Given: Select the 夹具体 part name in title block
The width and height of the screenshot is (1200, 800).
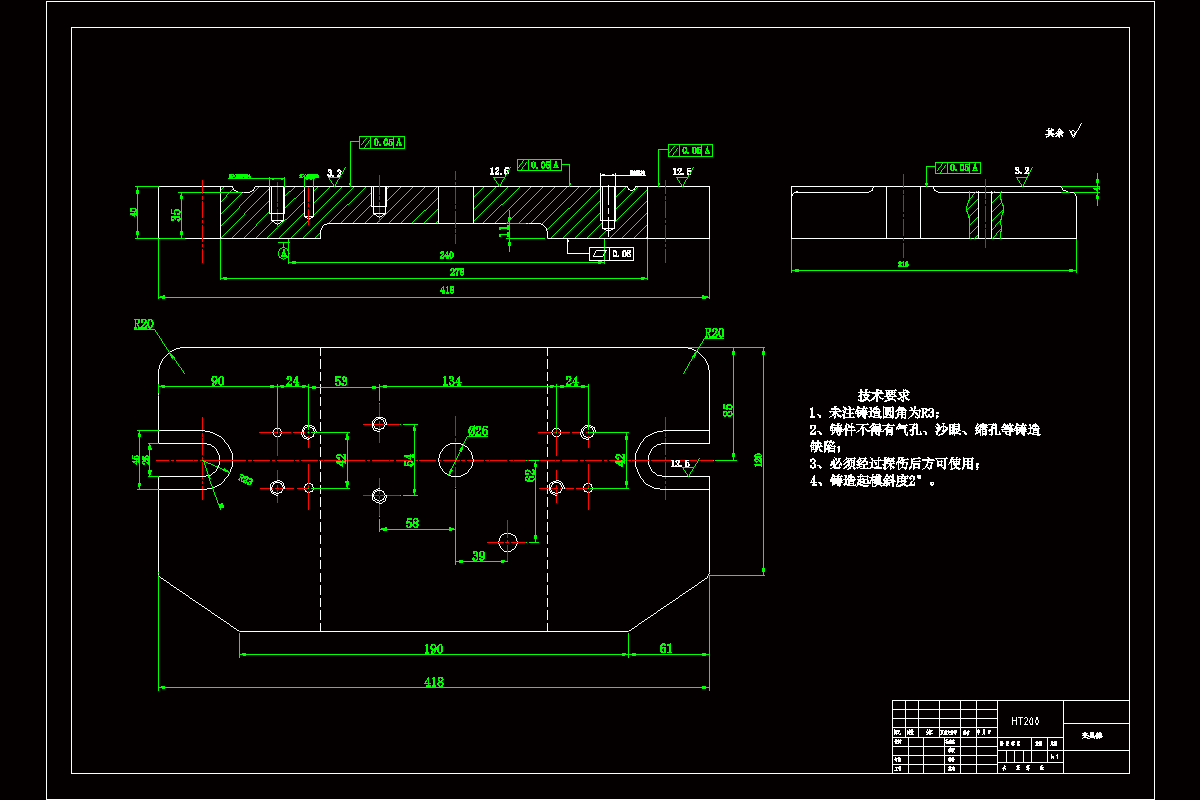Looking at the screenshot, I should (x=1091, y=734).
